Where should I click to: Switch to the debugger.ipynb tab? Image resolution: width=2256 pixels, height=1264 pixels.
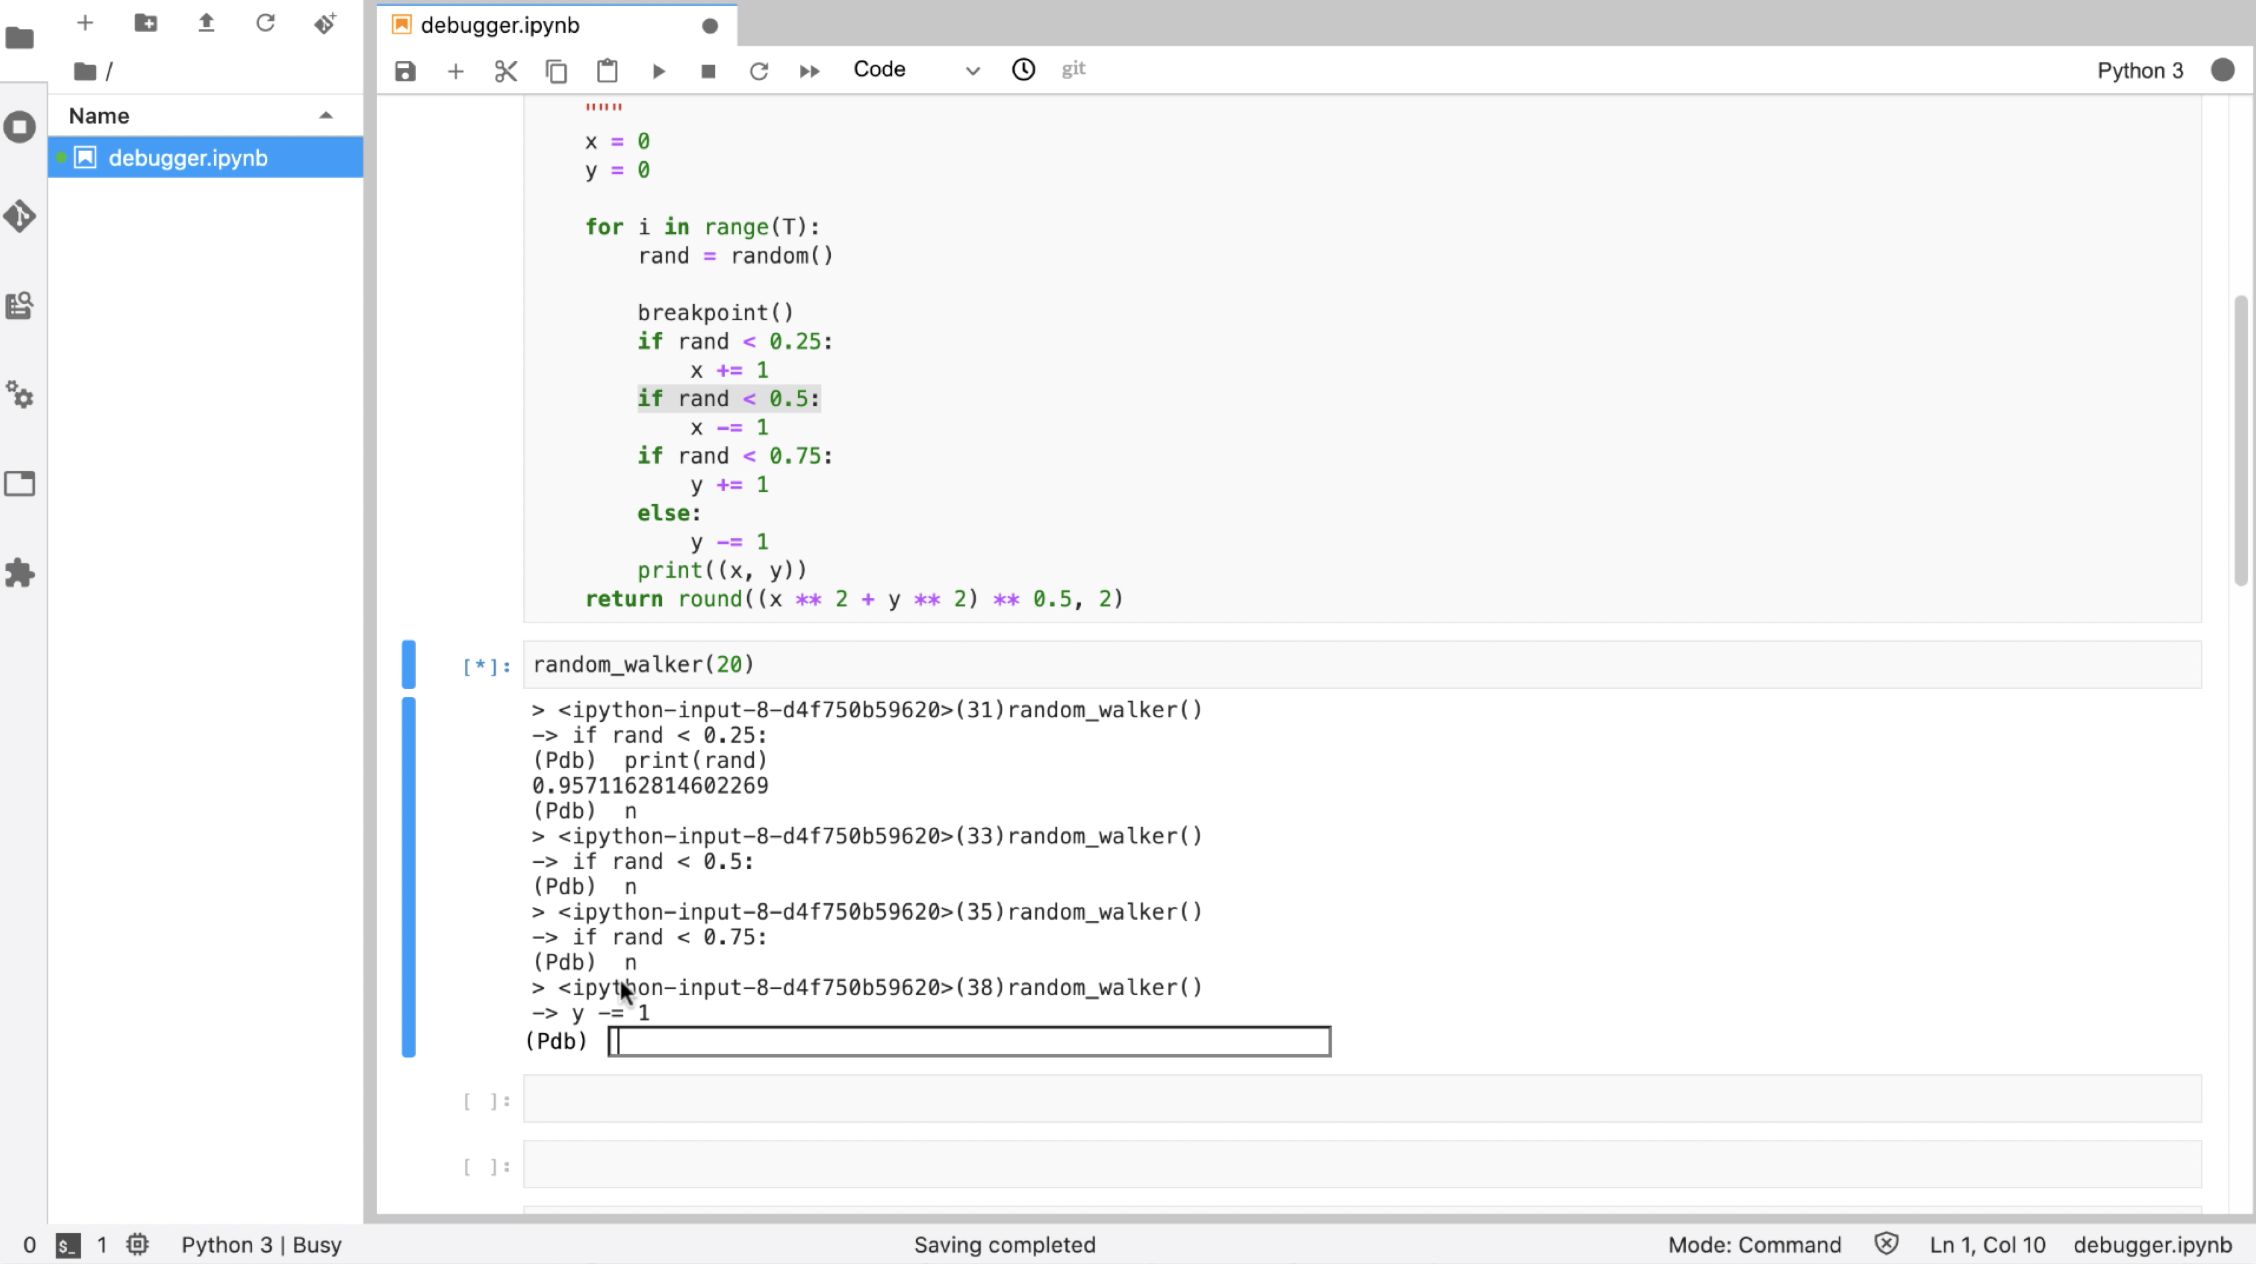[500, 25]
